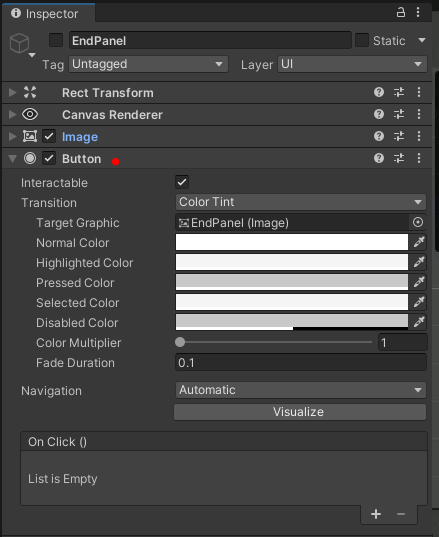Open Navigation dropdown showing Automatic
Image resolution: width=439 pixels, height=537 pixels.
click(301, 390)
